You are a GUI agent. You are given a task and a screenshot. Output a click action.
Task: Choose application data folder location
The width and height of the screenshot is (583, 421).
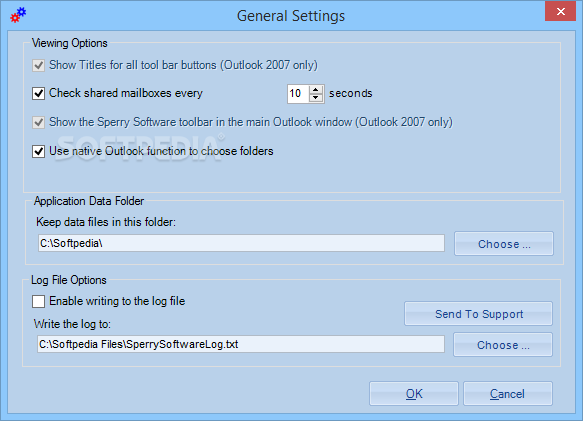click(x=504, y=244)
